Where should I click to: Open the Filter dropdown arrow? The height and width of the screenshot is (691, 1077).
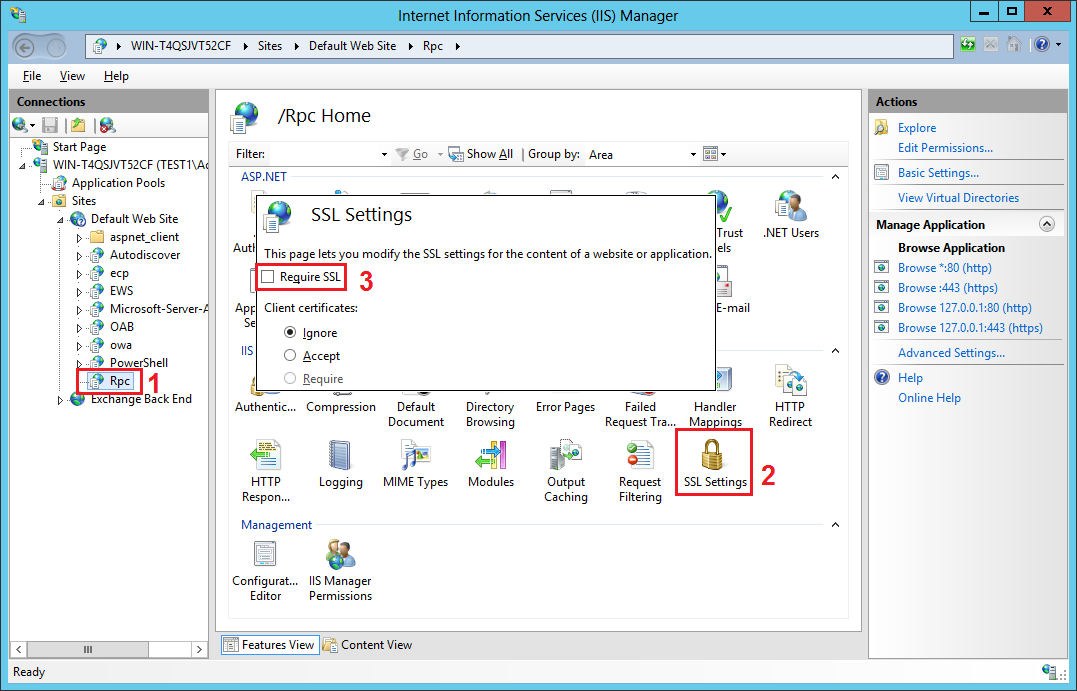384,155
